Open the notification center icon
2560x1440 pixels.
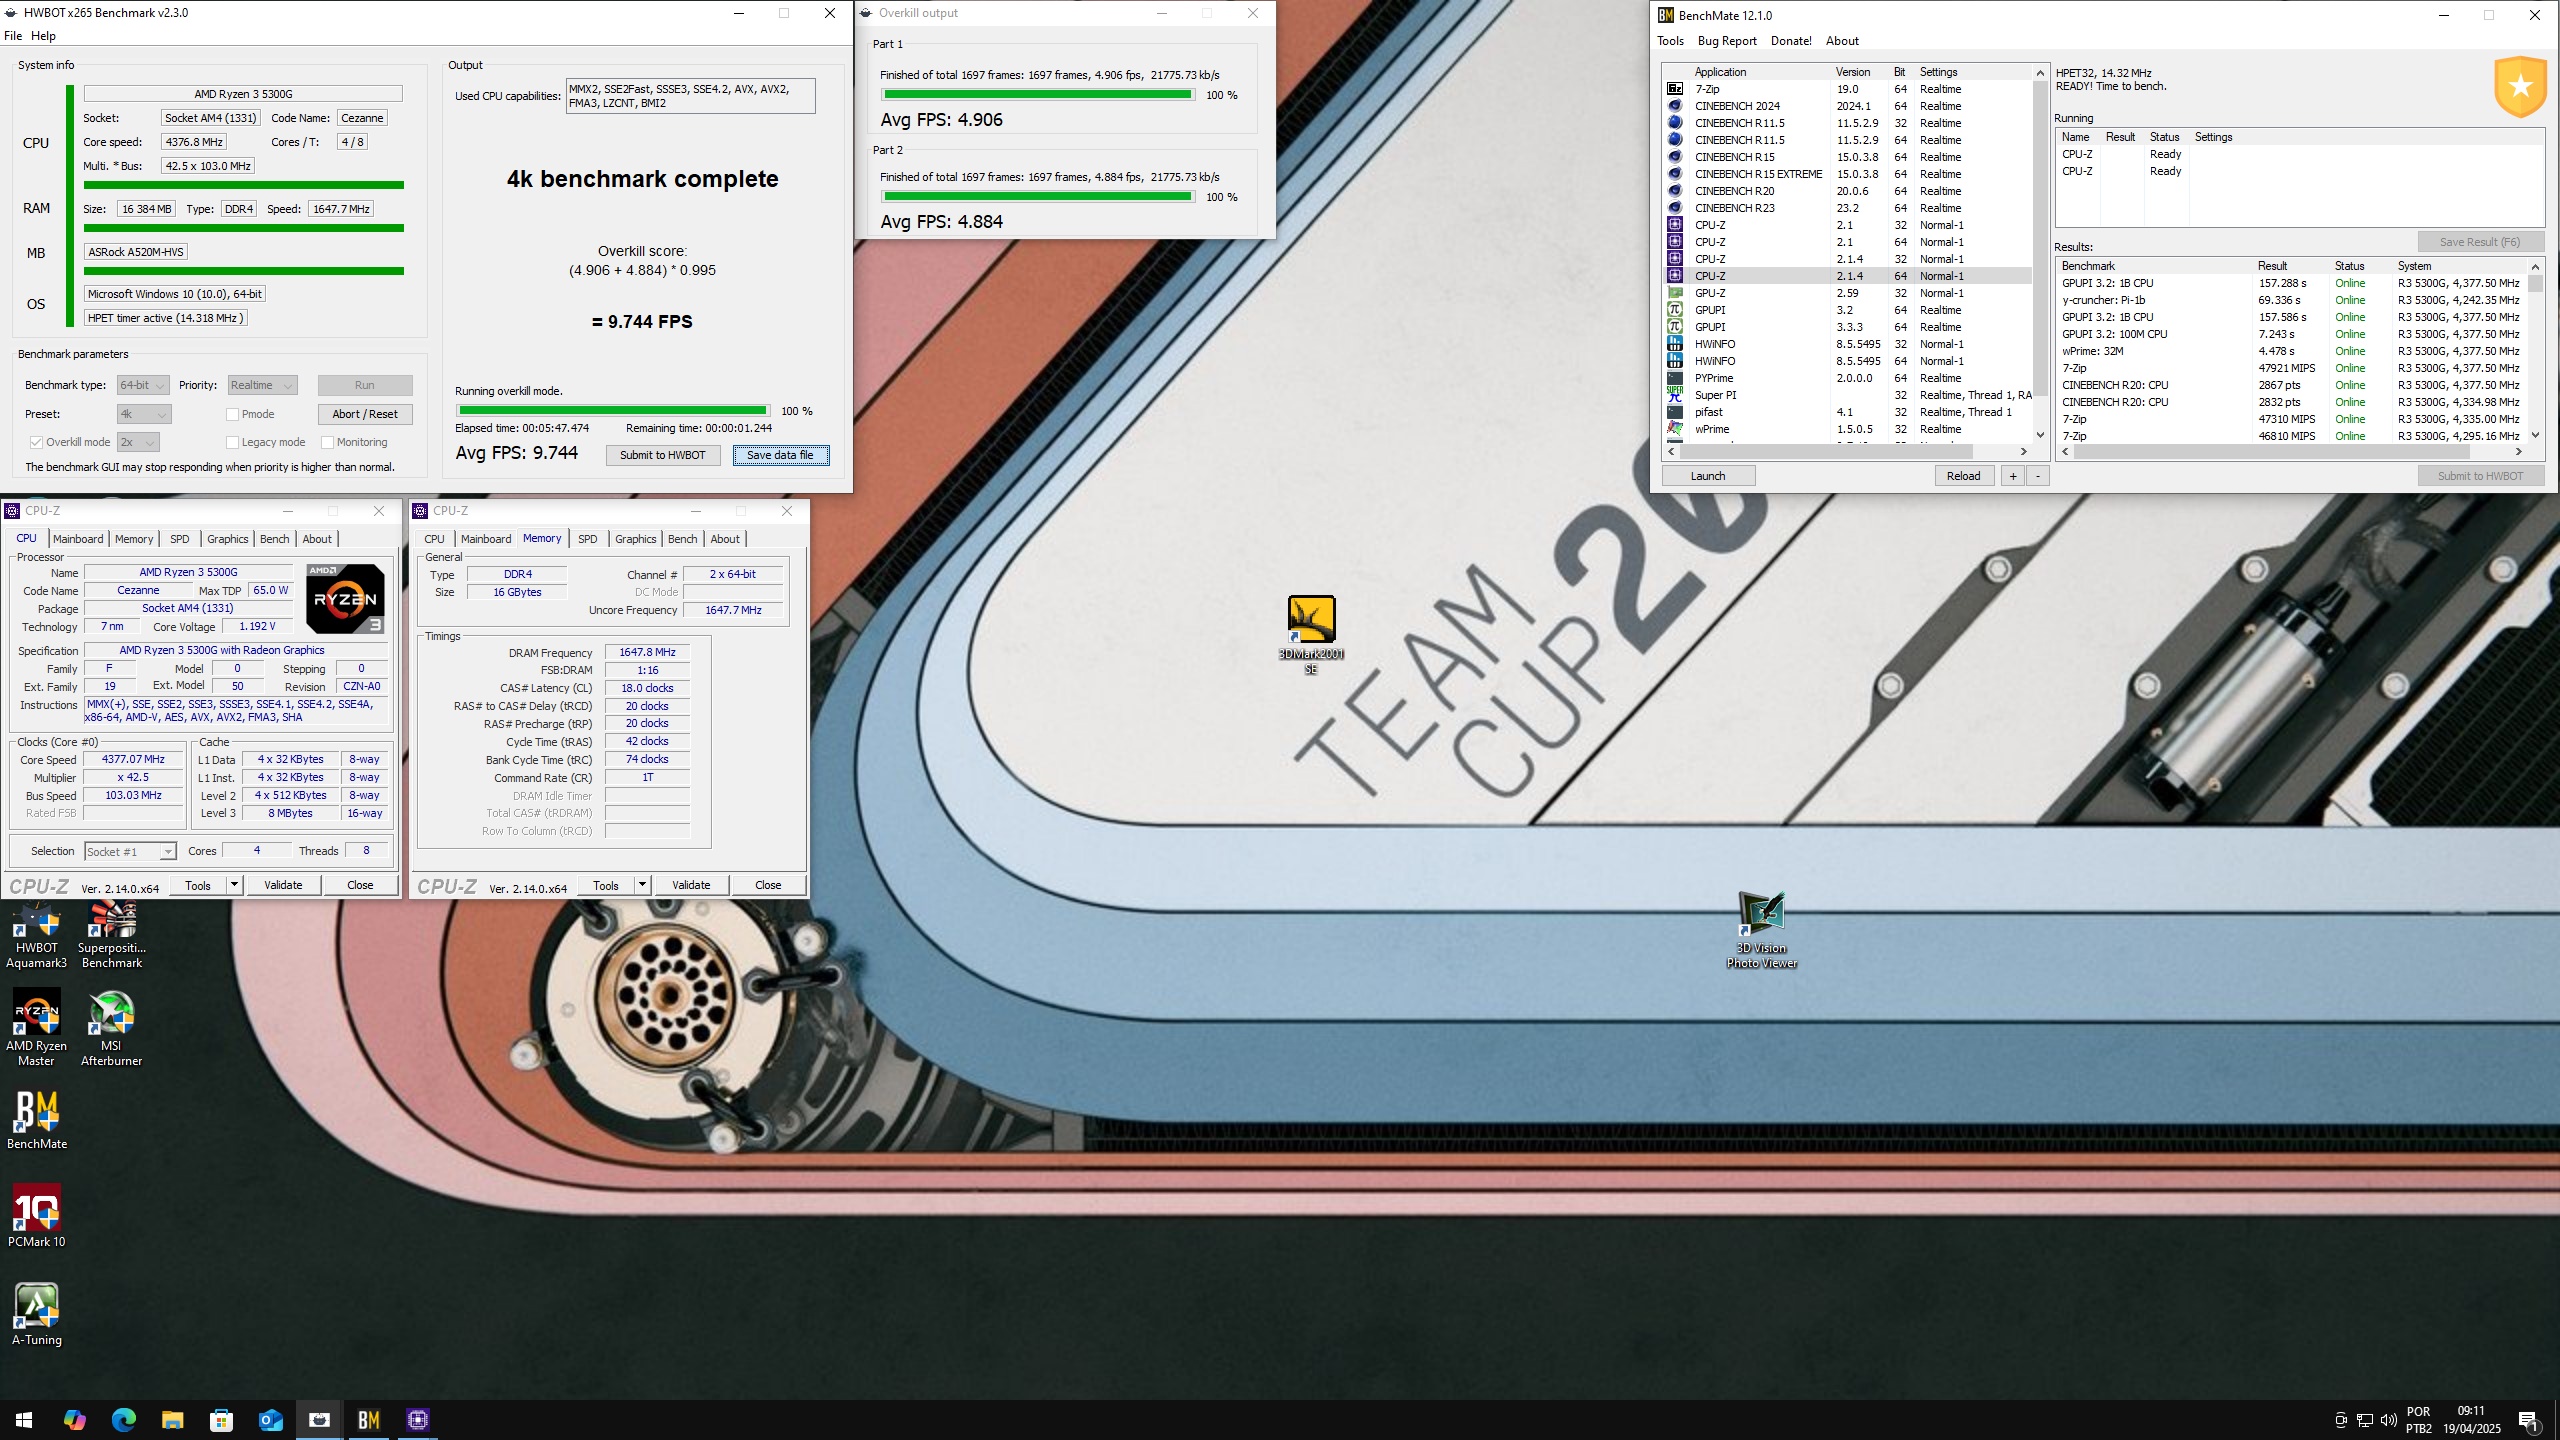click(x=2528, y=1420)
